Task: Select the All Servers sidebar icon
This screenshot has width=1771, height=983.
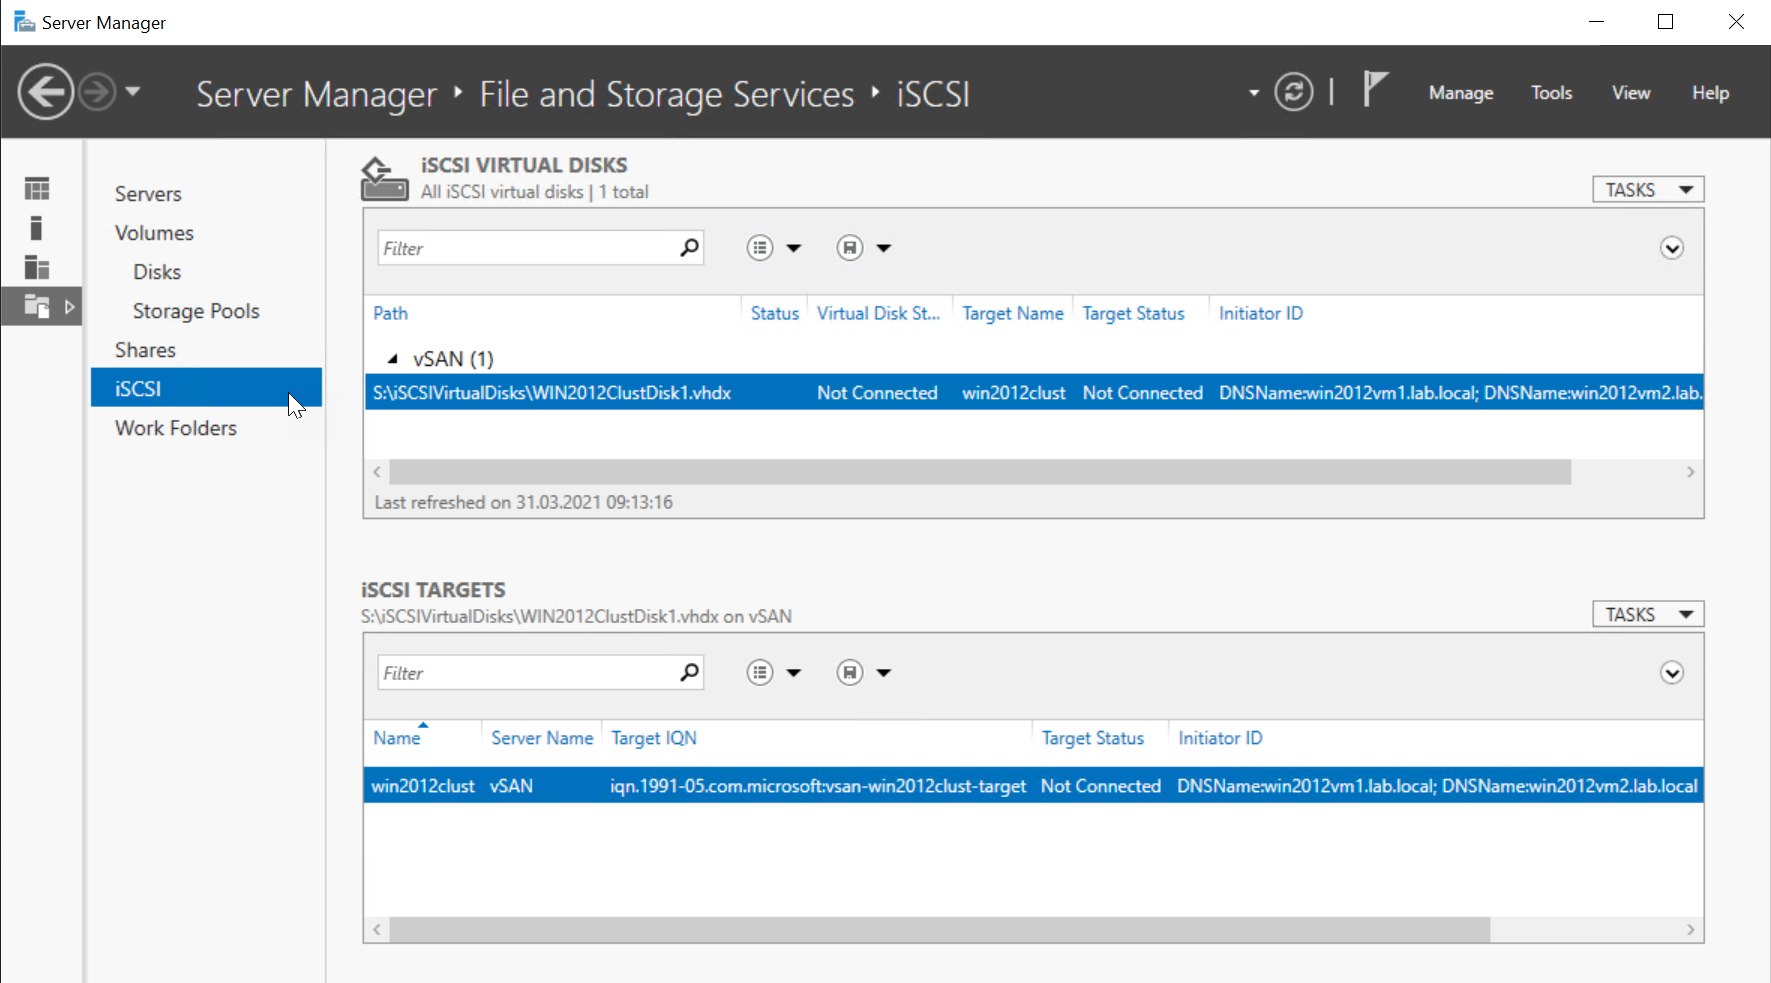Action: pyautogui.click(x=37, y=267)
